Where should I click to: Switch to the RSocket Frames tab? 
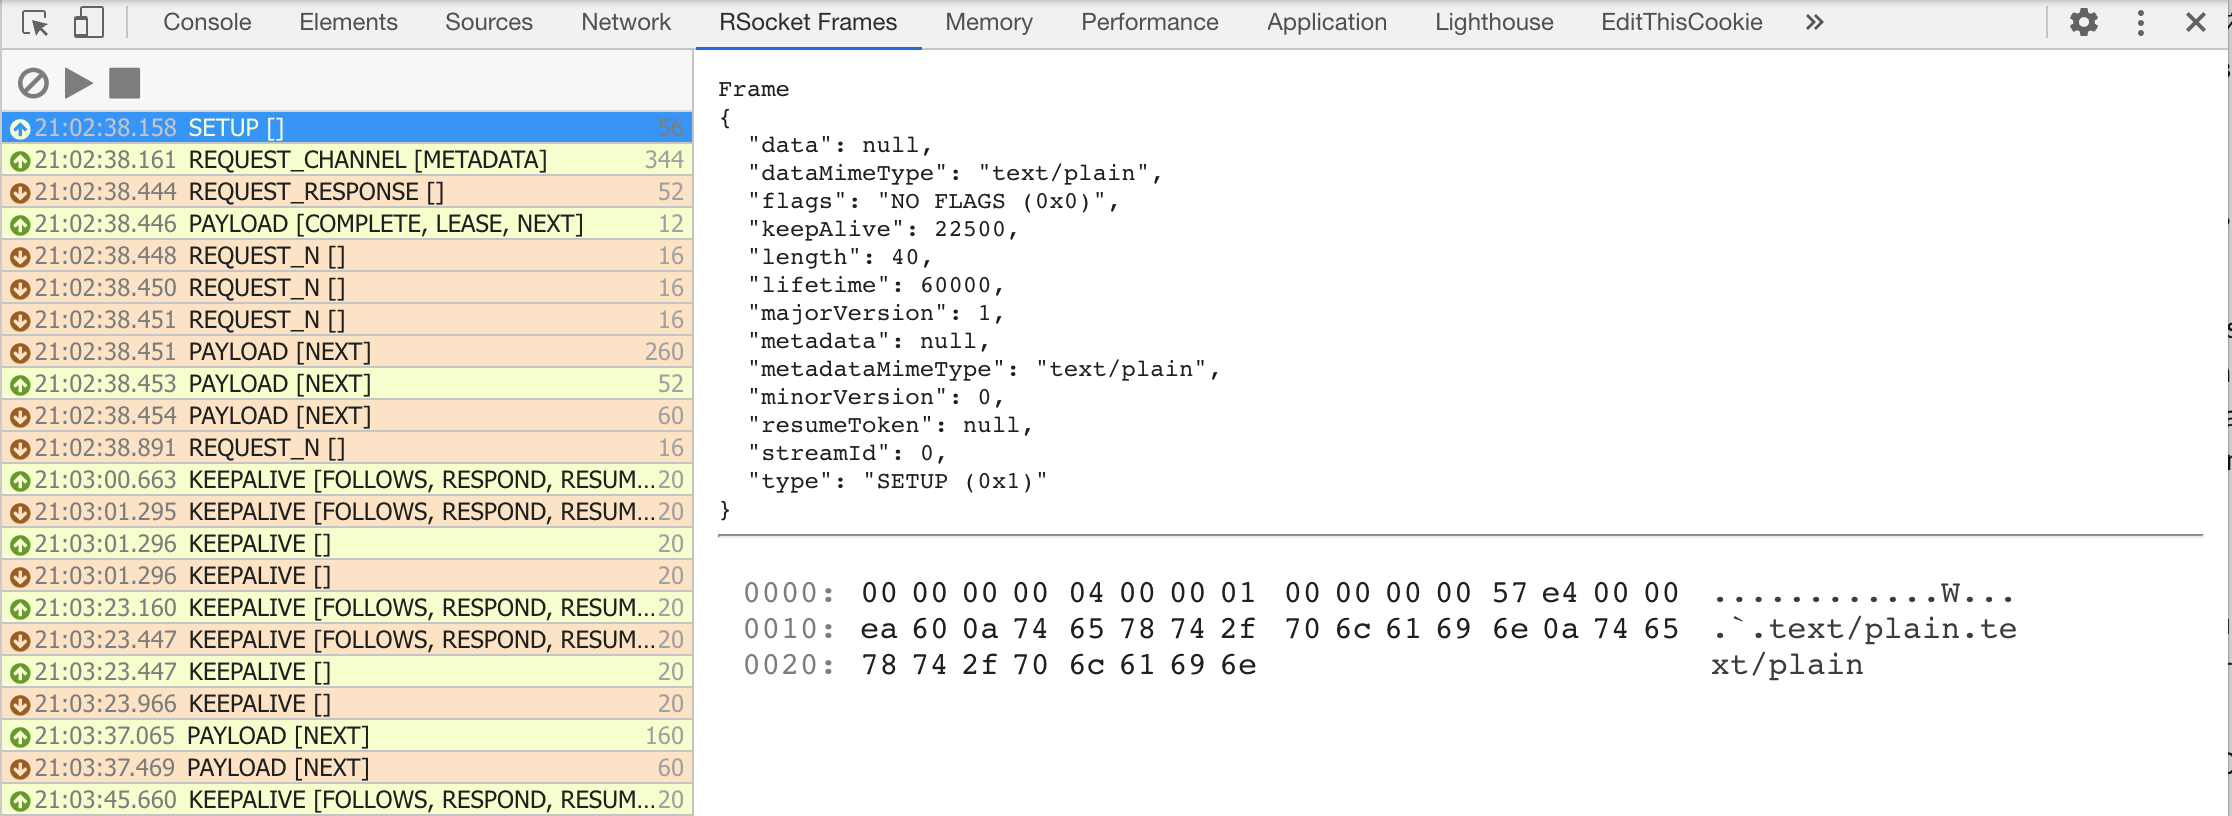coord(807,21)
